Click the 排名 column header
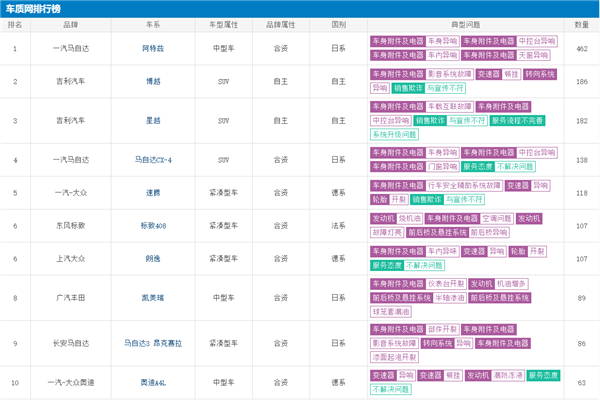The image size is (600, 400). 15,25
